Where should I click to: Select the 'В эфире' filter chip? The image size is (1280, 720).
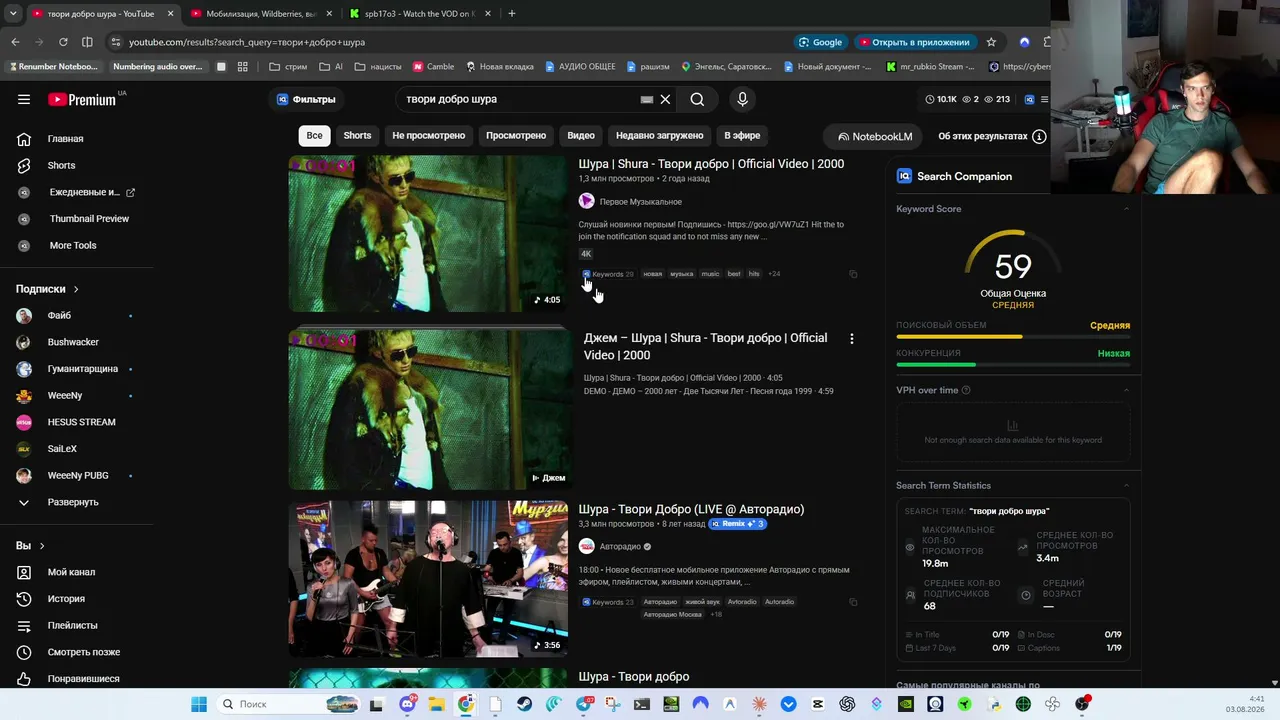point(742,136)
